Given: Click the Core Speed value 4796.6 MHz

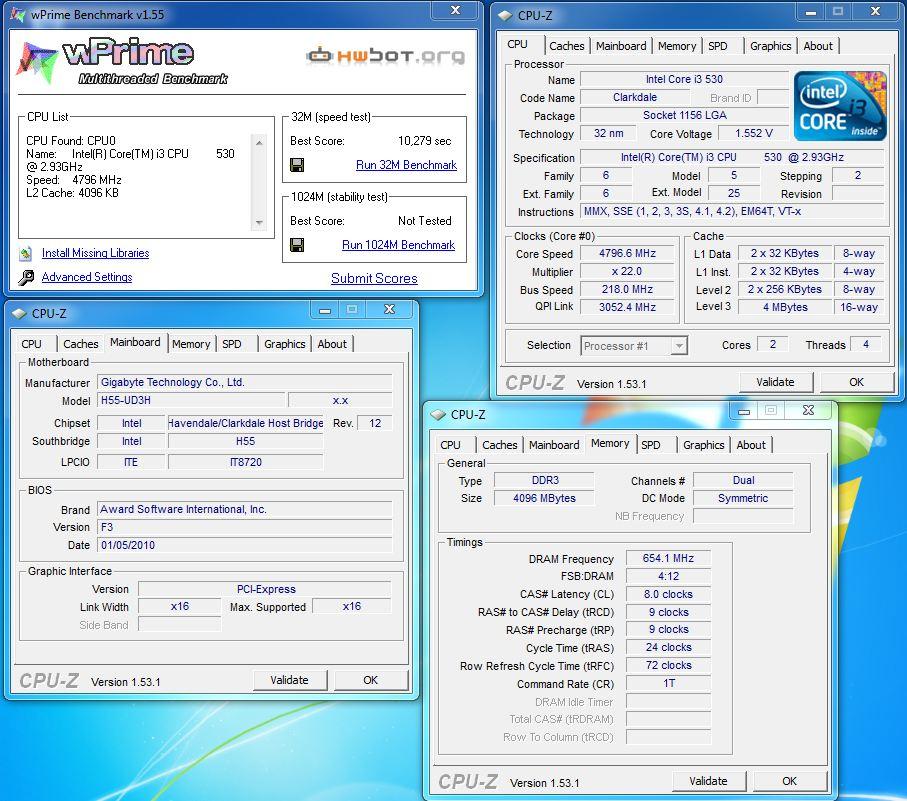Looking at the screenshot, I should (x=628, y=253).
